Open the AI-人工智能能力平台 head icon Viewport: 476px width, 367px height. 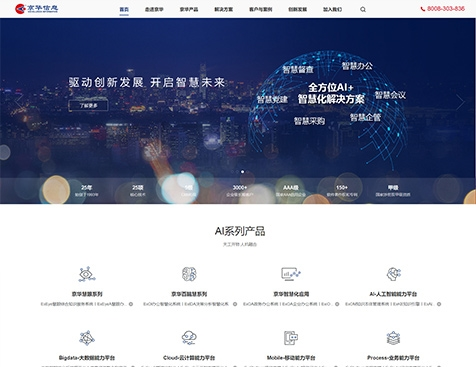click(x=393, y=274)
